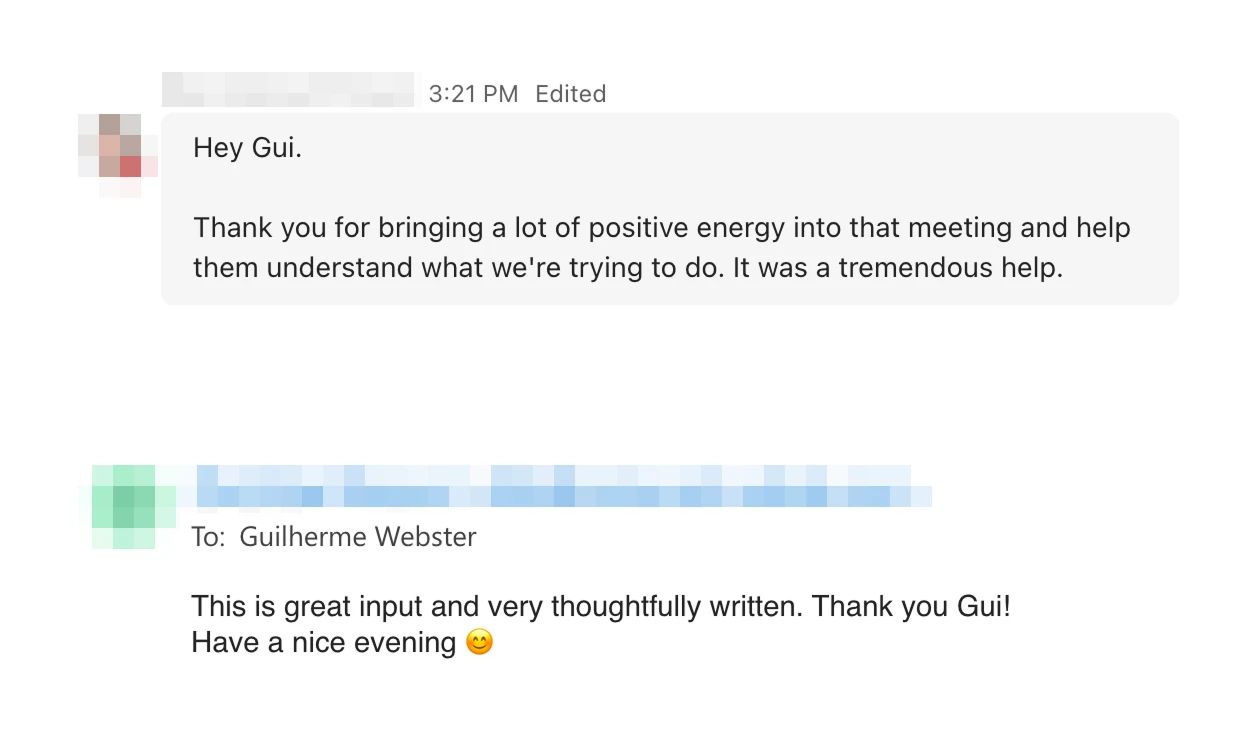Click the "Hey Gui." greeting in the bubble
This screenshot has height=745, width=1256.
pyautogui.click(x=247, y=148)
